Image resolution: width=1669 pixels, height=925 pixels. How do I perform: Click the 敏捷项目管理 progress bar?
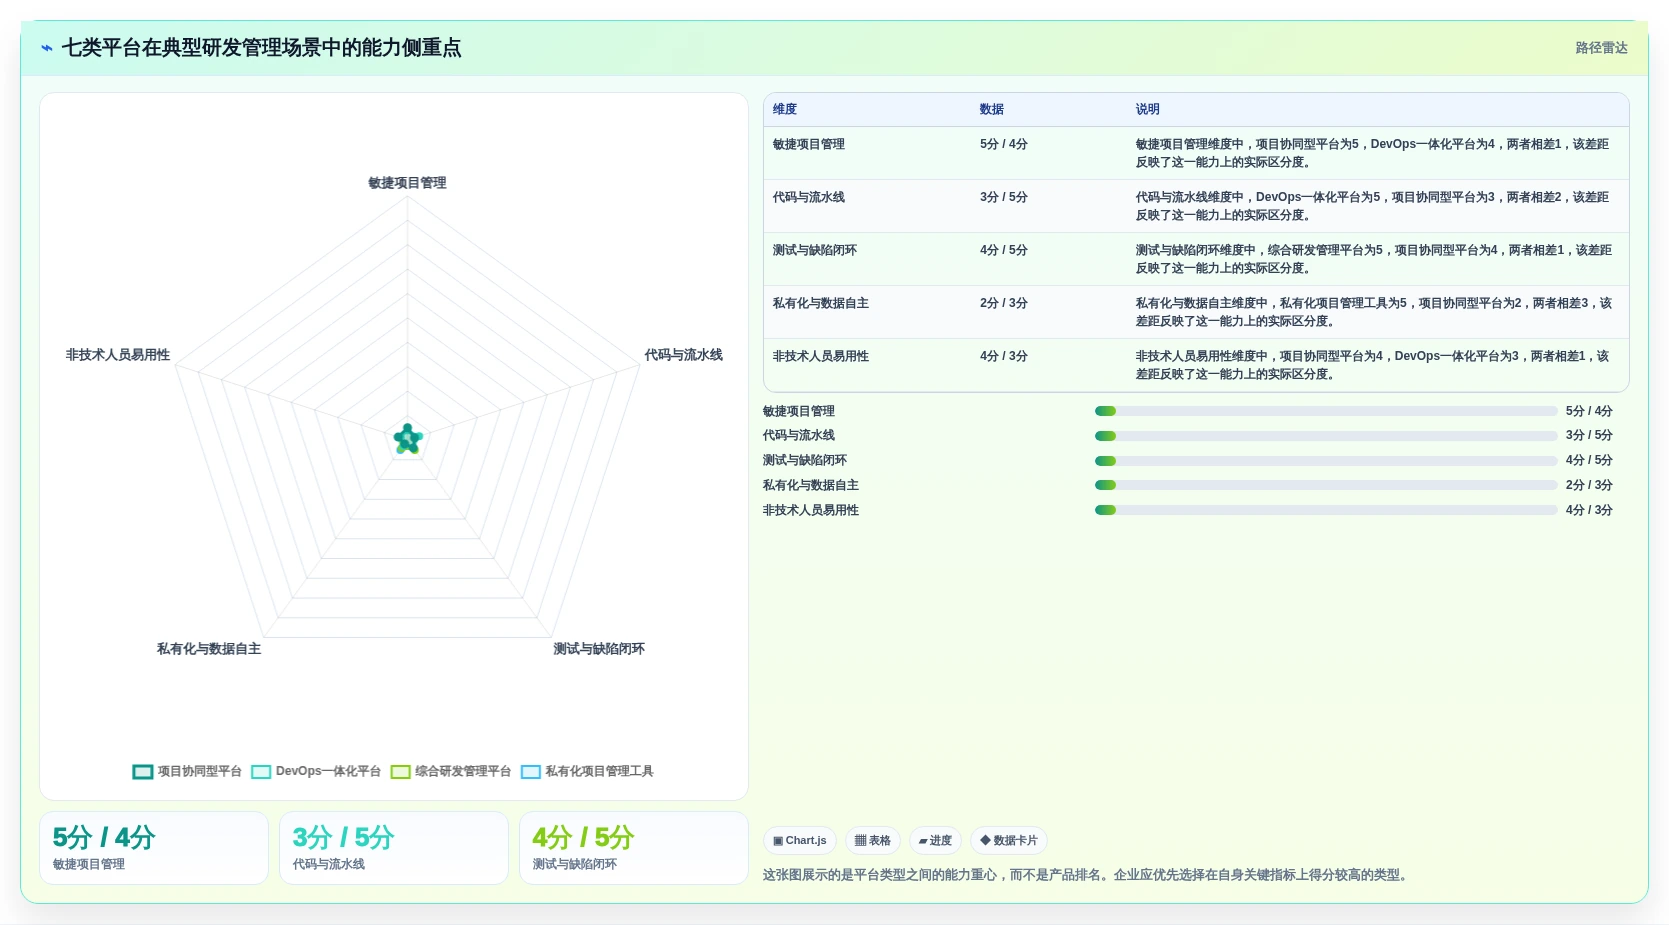pyautogui.click(x=1326, y=411)
